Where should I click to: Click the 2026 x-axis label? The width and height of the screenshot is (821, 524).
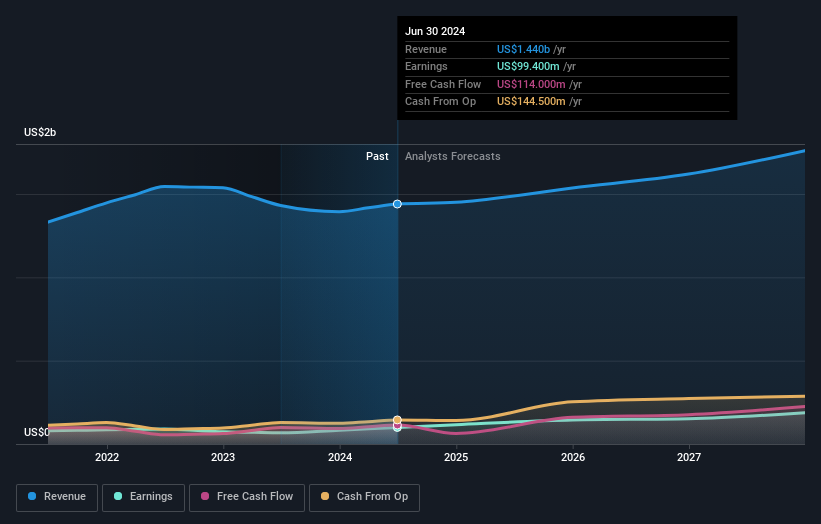tap(573, 458)
